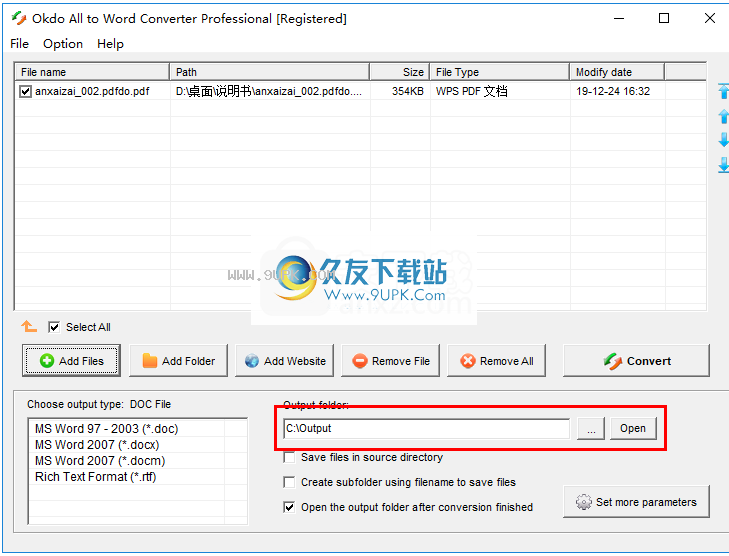Click the Add Website button
This screenshot has width=729, height=556.
pos(285,361)
